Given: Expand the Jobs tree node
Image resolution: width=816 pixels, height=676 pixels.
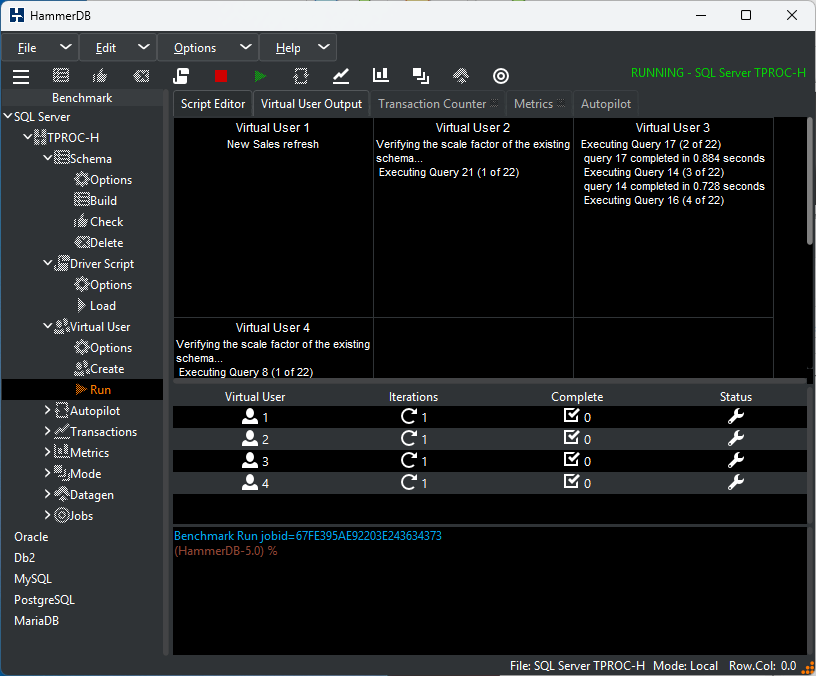Looking at the screenshot, I should [x=47, y=515].
